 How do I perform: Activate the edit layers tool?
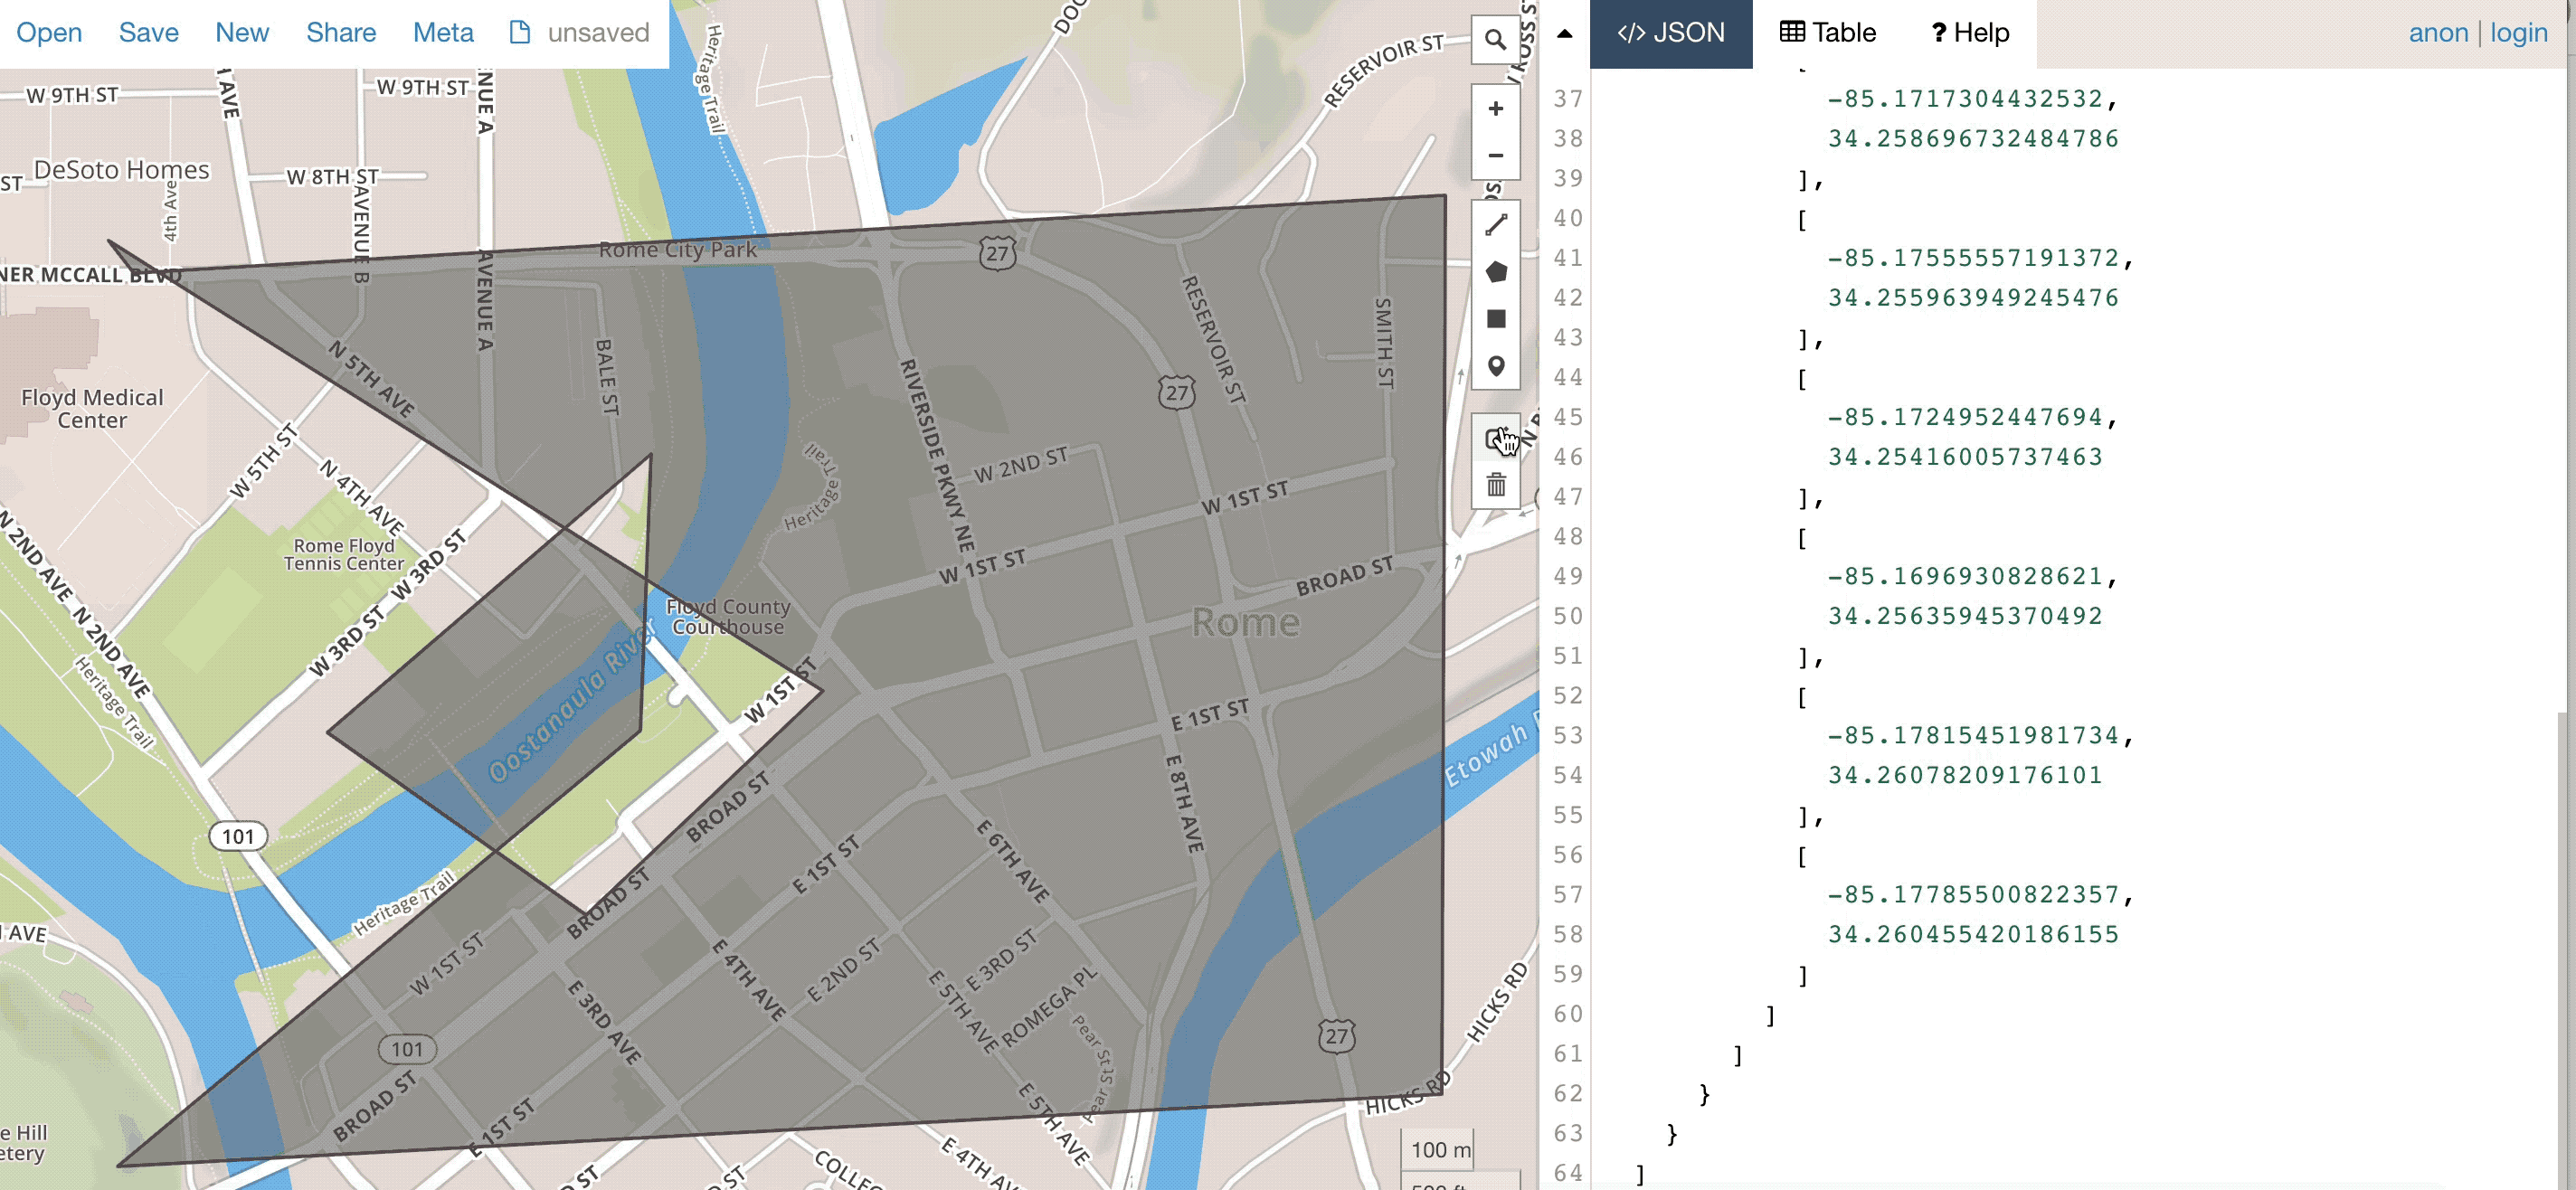(x=1495, y=438)
